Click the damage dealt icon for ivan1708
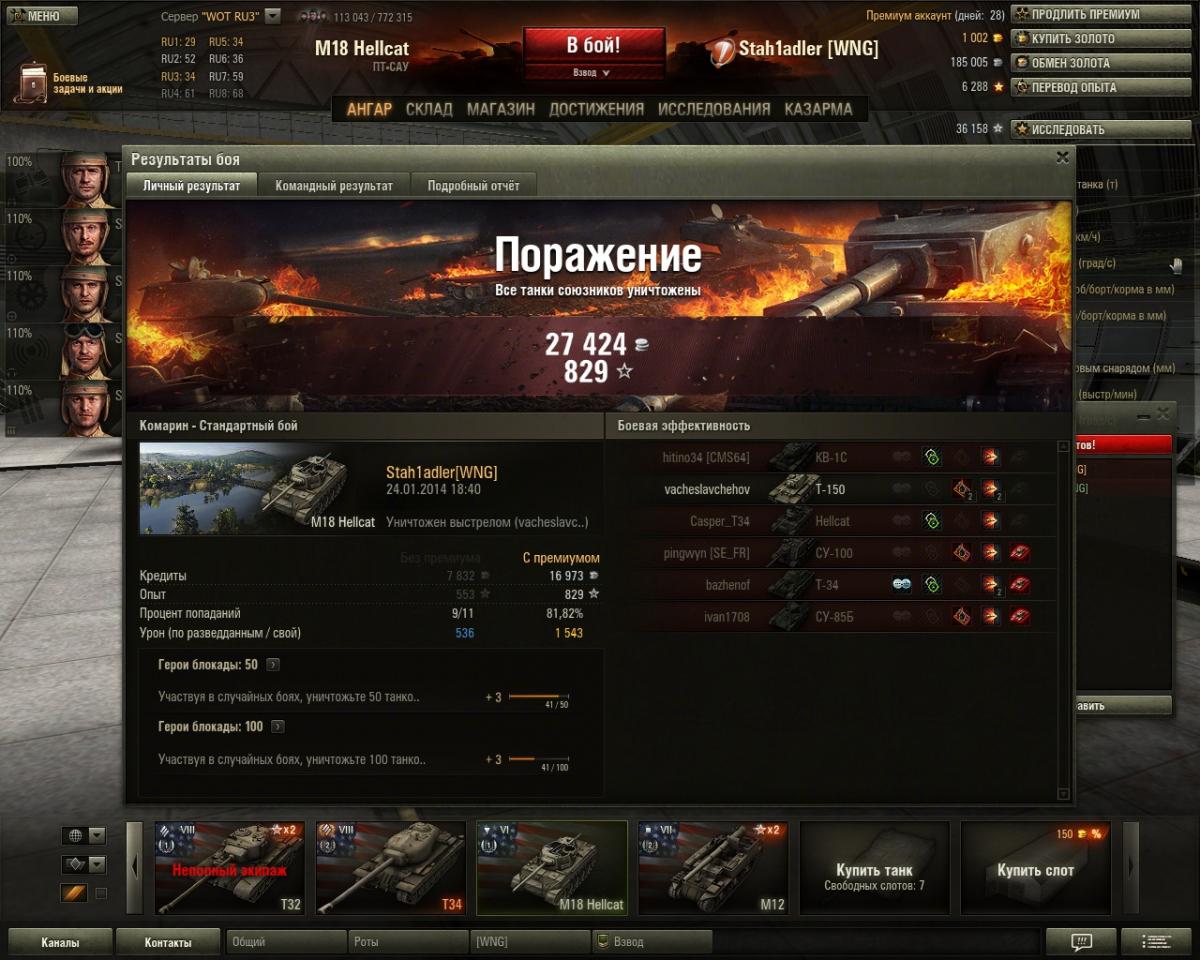 coord(990,616)
